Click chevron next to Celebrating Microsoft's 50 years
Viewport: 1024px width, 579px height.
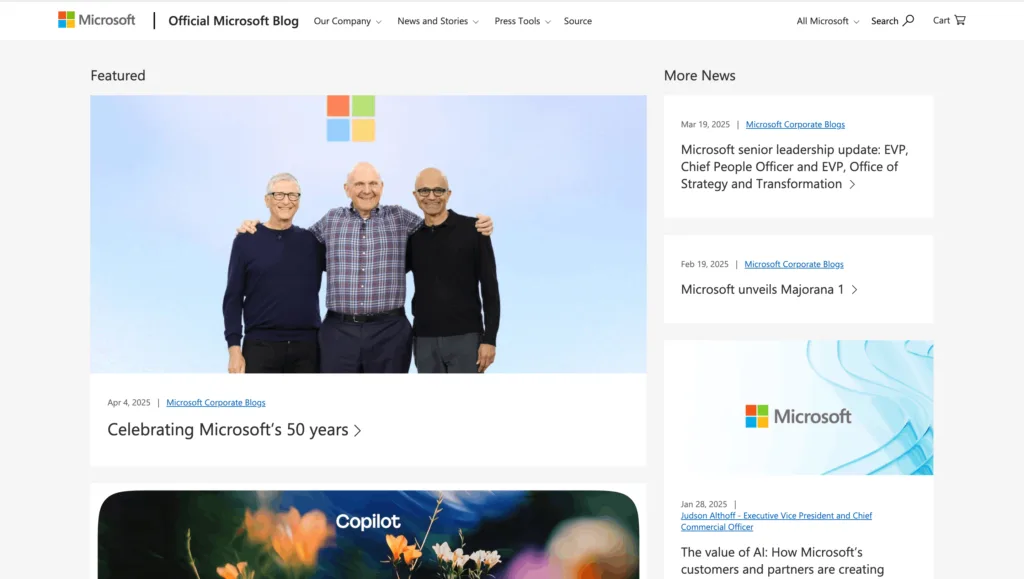pyautogui.click(x=357, y=431)
